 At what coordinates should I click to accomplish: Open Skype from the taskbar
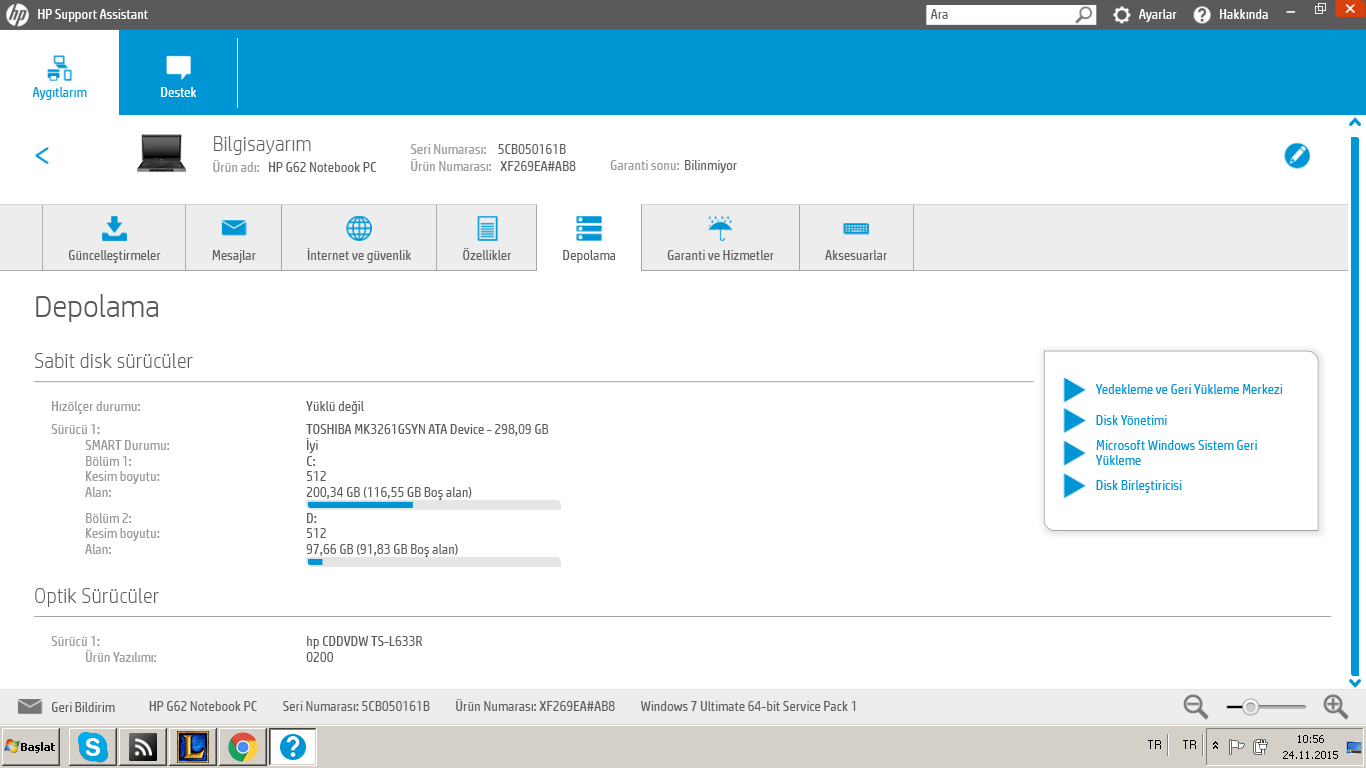coord(93,746)
